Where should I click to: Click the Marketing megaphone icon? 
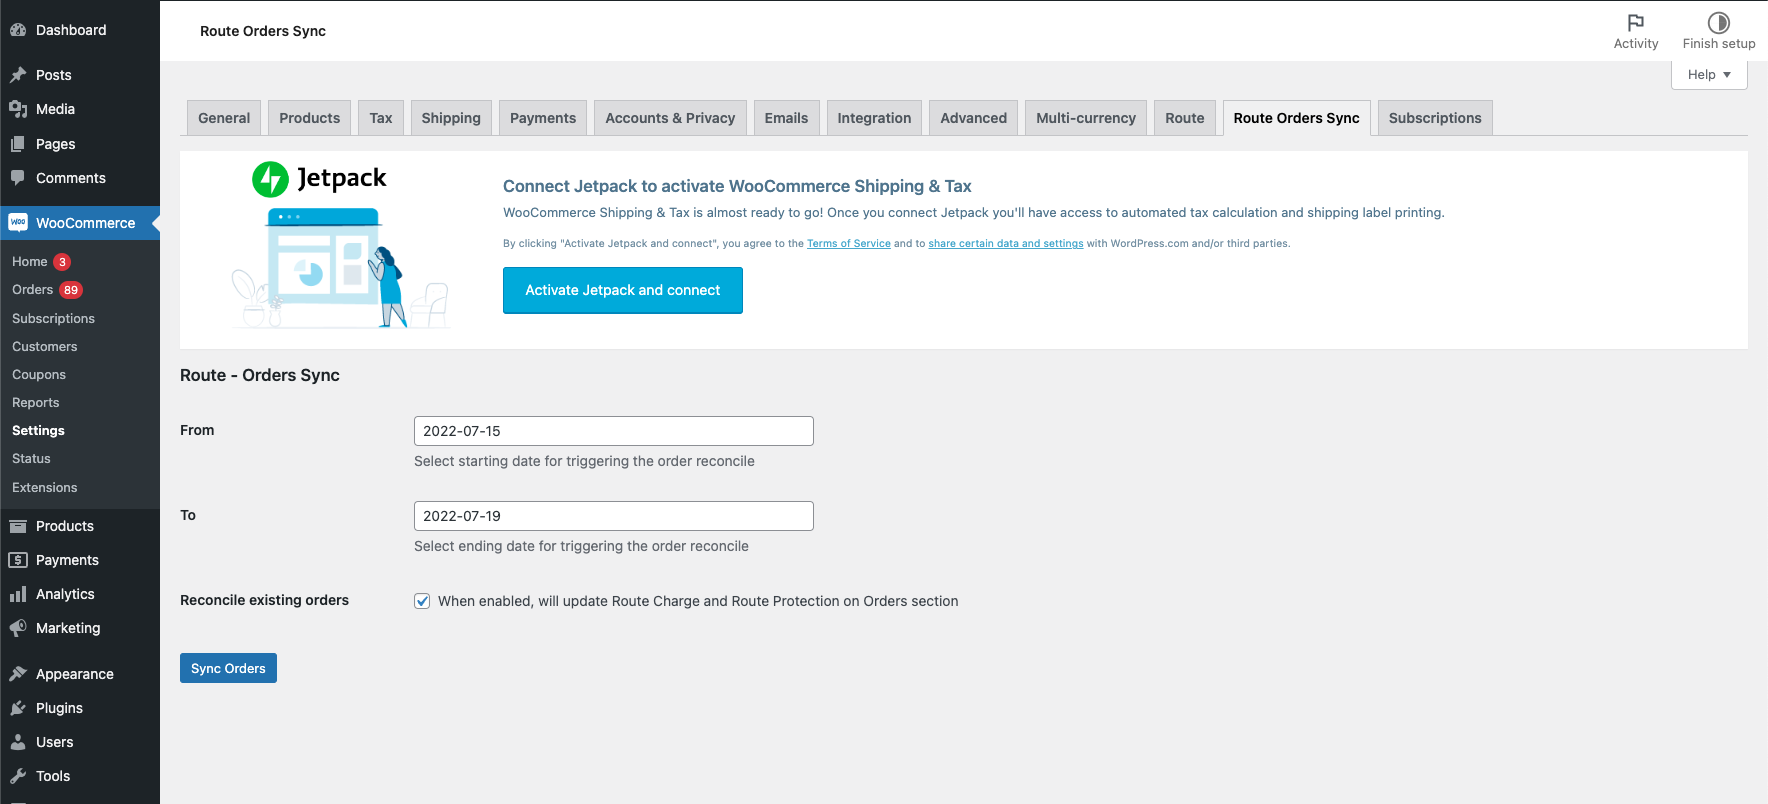18,628
